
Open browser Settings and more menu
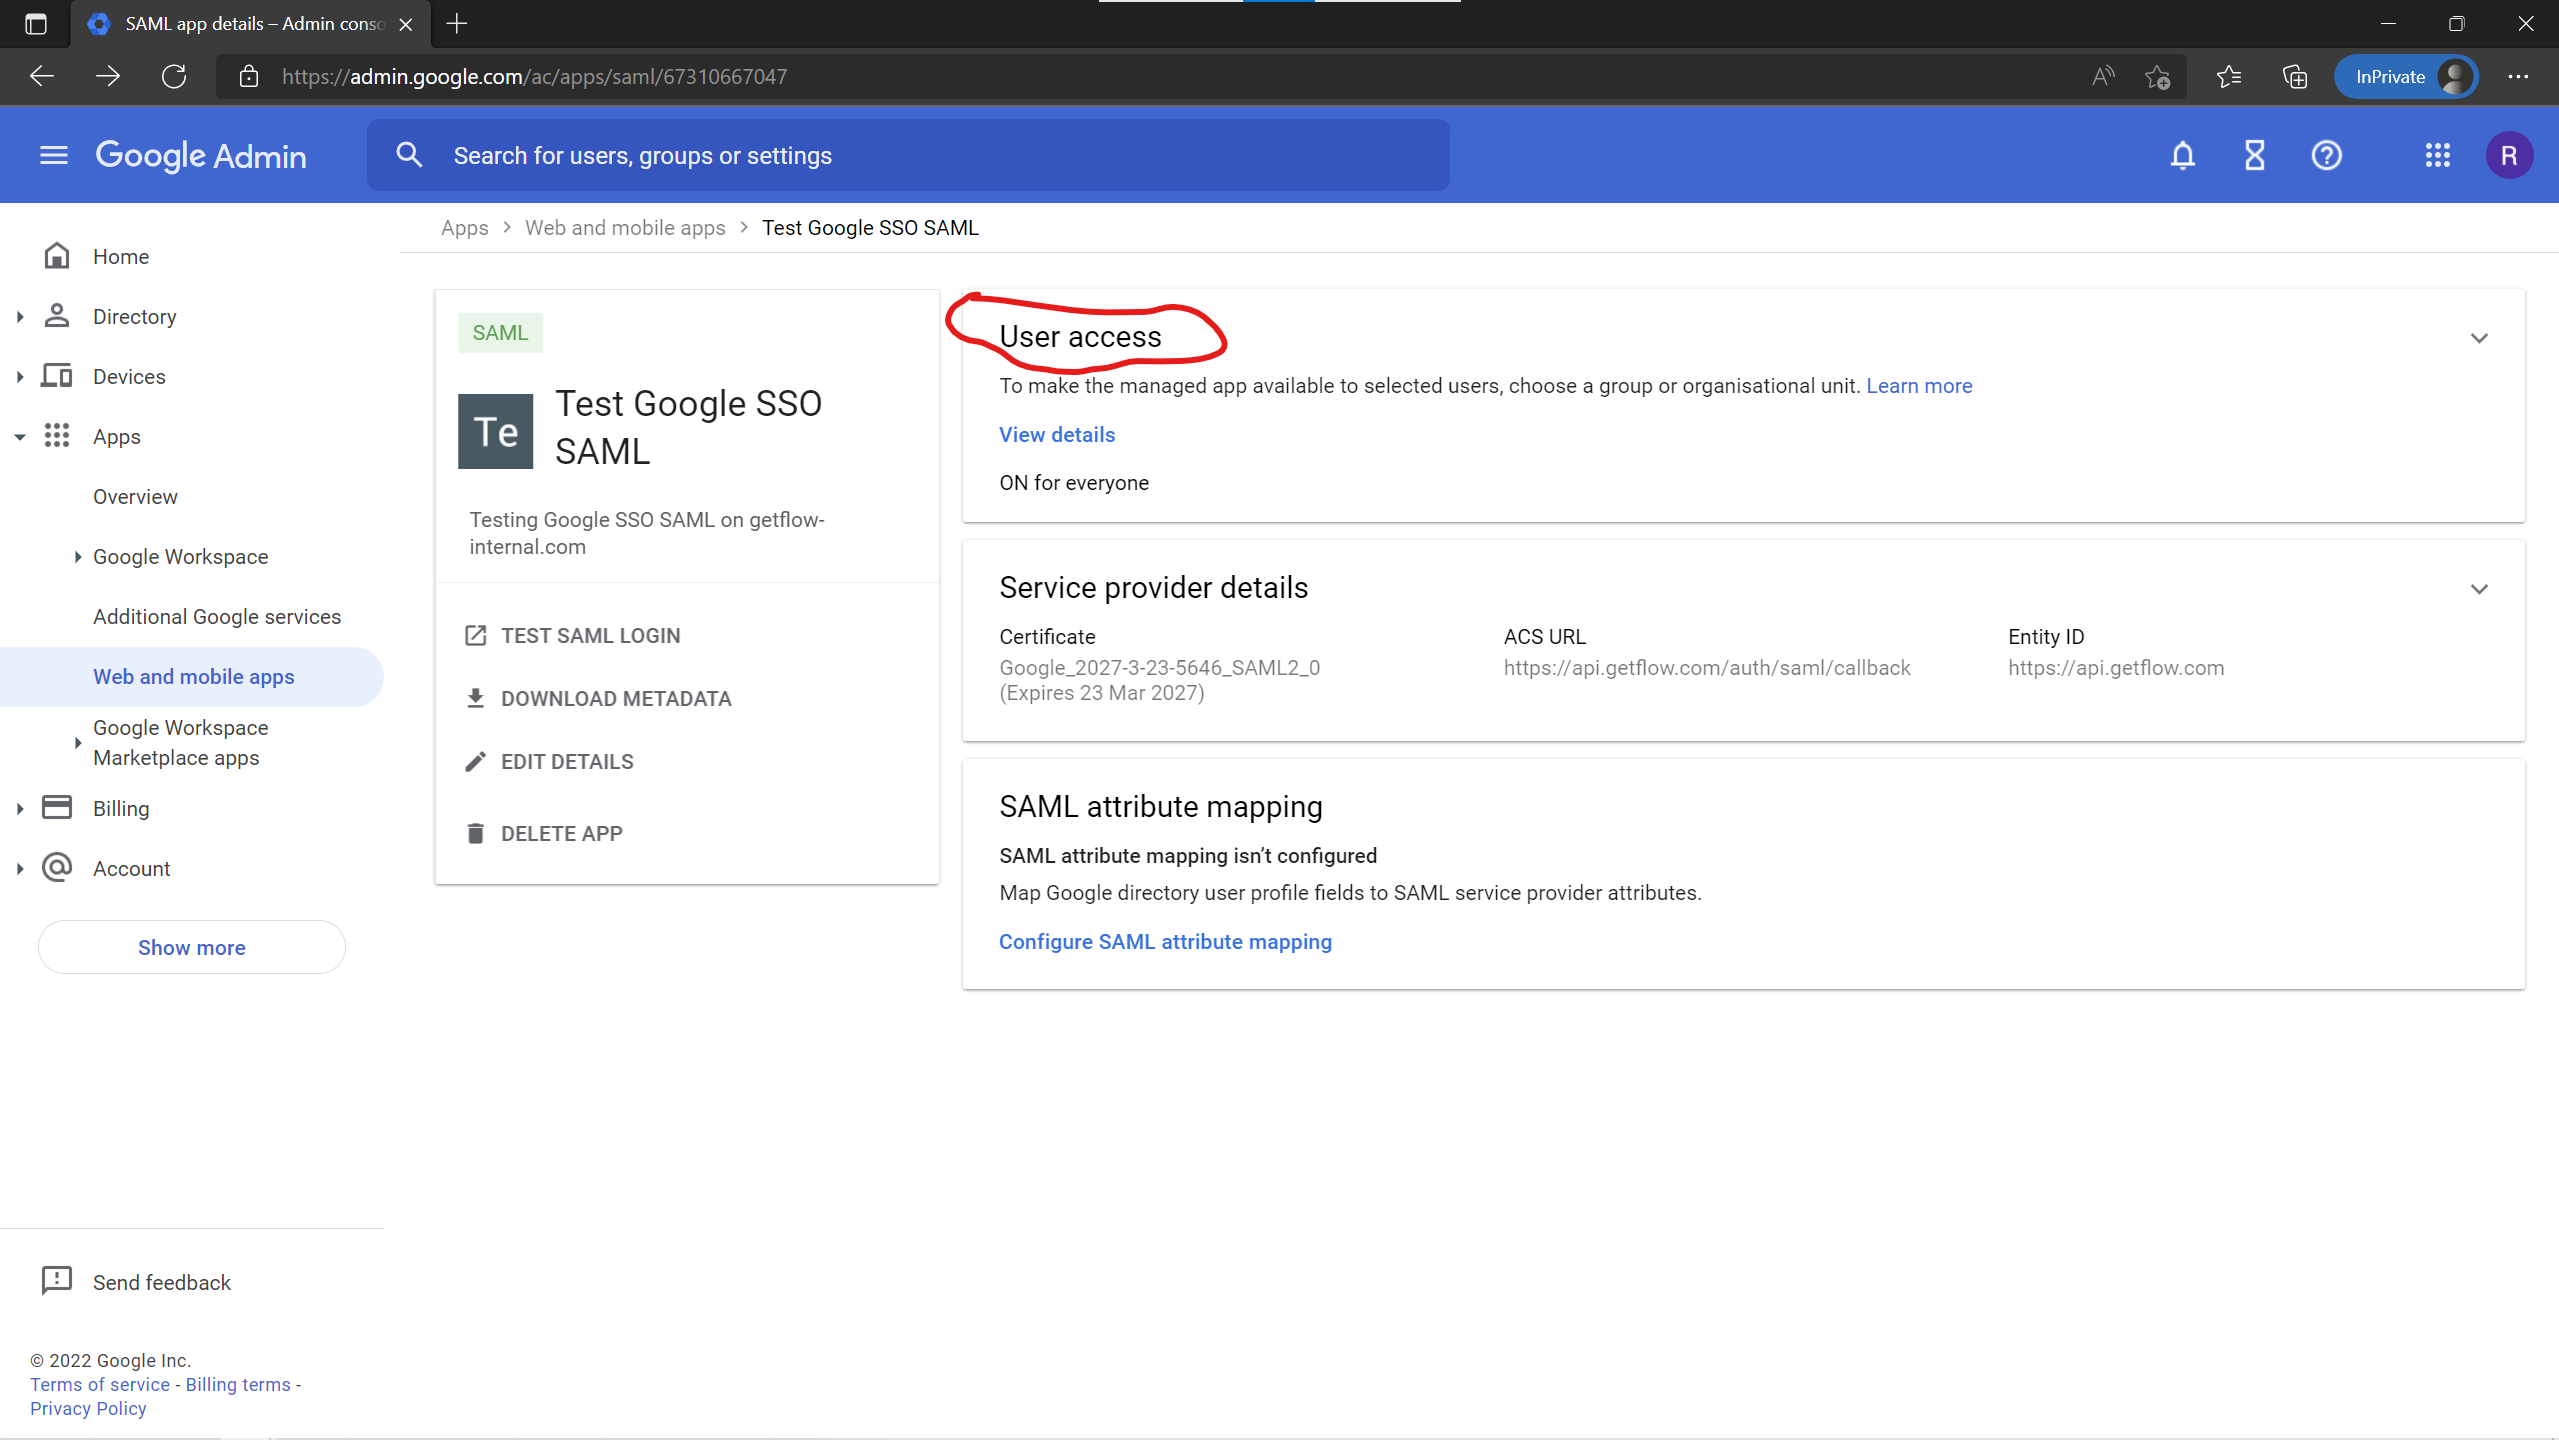[2518, 76]
